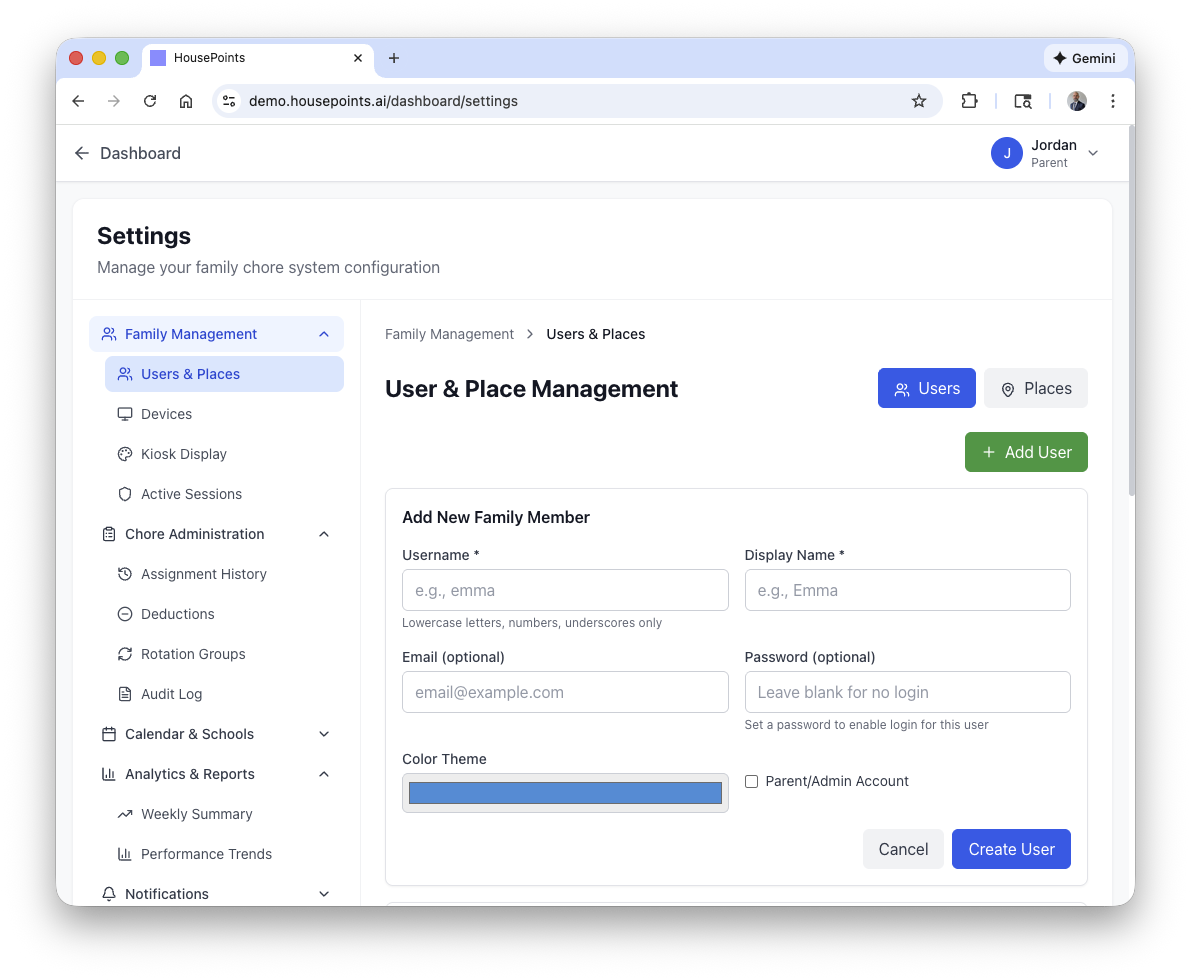Switch to the Users tab
This screenshot has height=980, width=1191.
click(x=927, y=388)
